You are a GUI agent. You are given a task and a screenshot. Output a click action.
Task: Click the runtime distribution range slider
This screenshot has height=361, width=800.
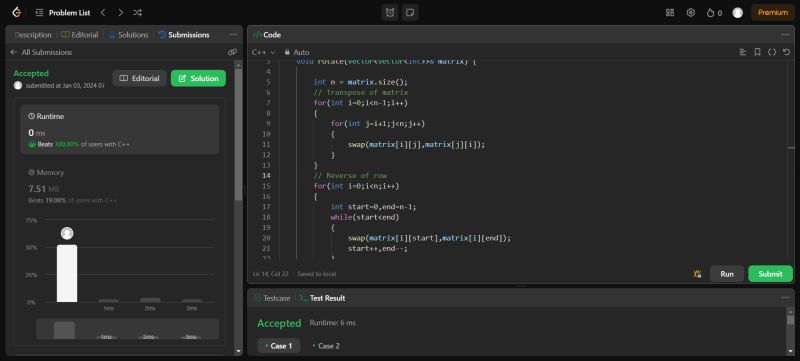click(x=128, y=329)
